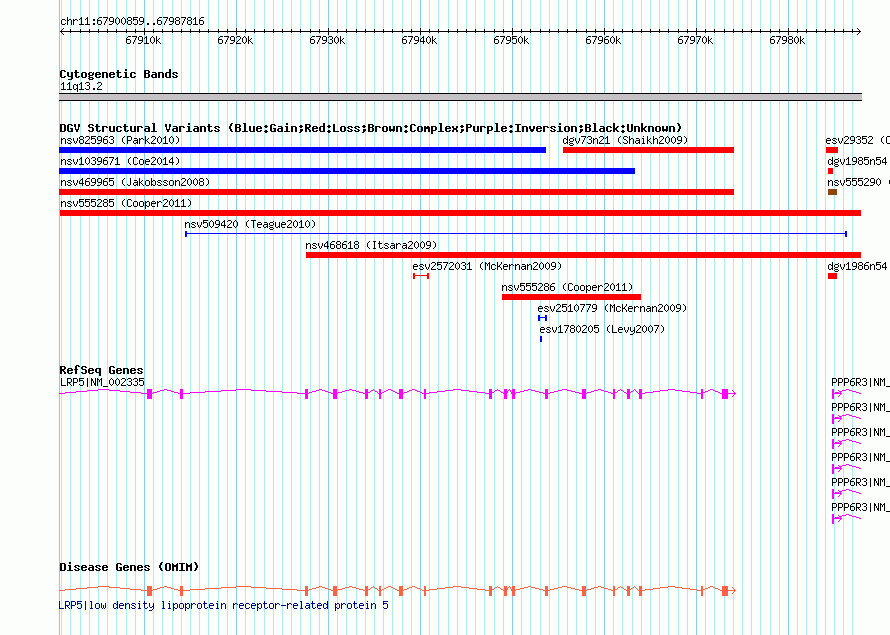Click the nsv509420 (Teague2010) label text
The image size is (890, 635).
coord(250,224)
